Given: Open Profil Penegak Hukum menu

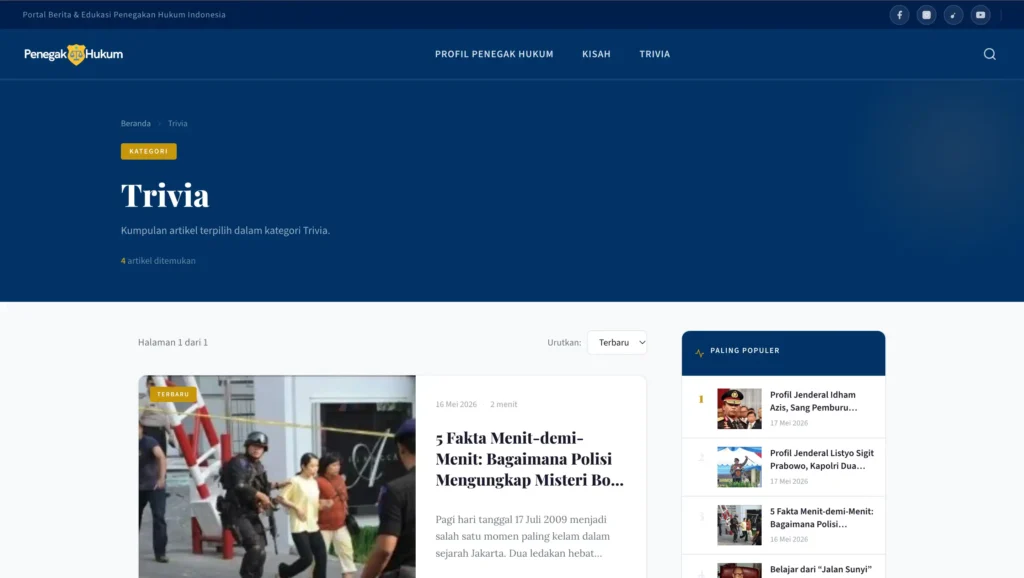Looking at the screenshot, I should (x=494, y=54).
